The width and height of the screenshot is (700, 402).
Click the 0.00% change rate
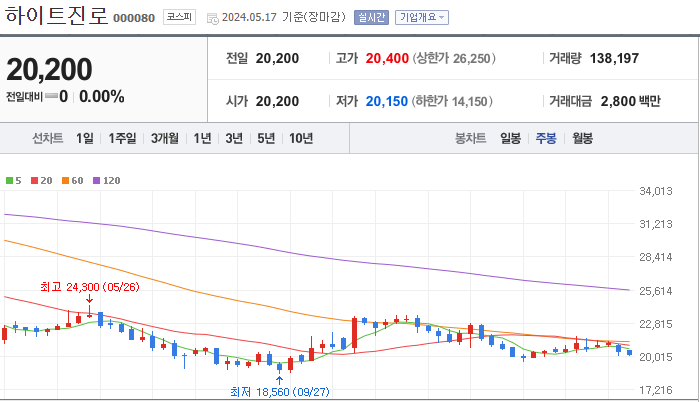click(x=102, y=96)
